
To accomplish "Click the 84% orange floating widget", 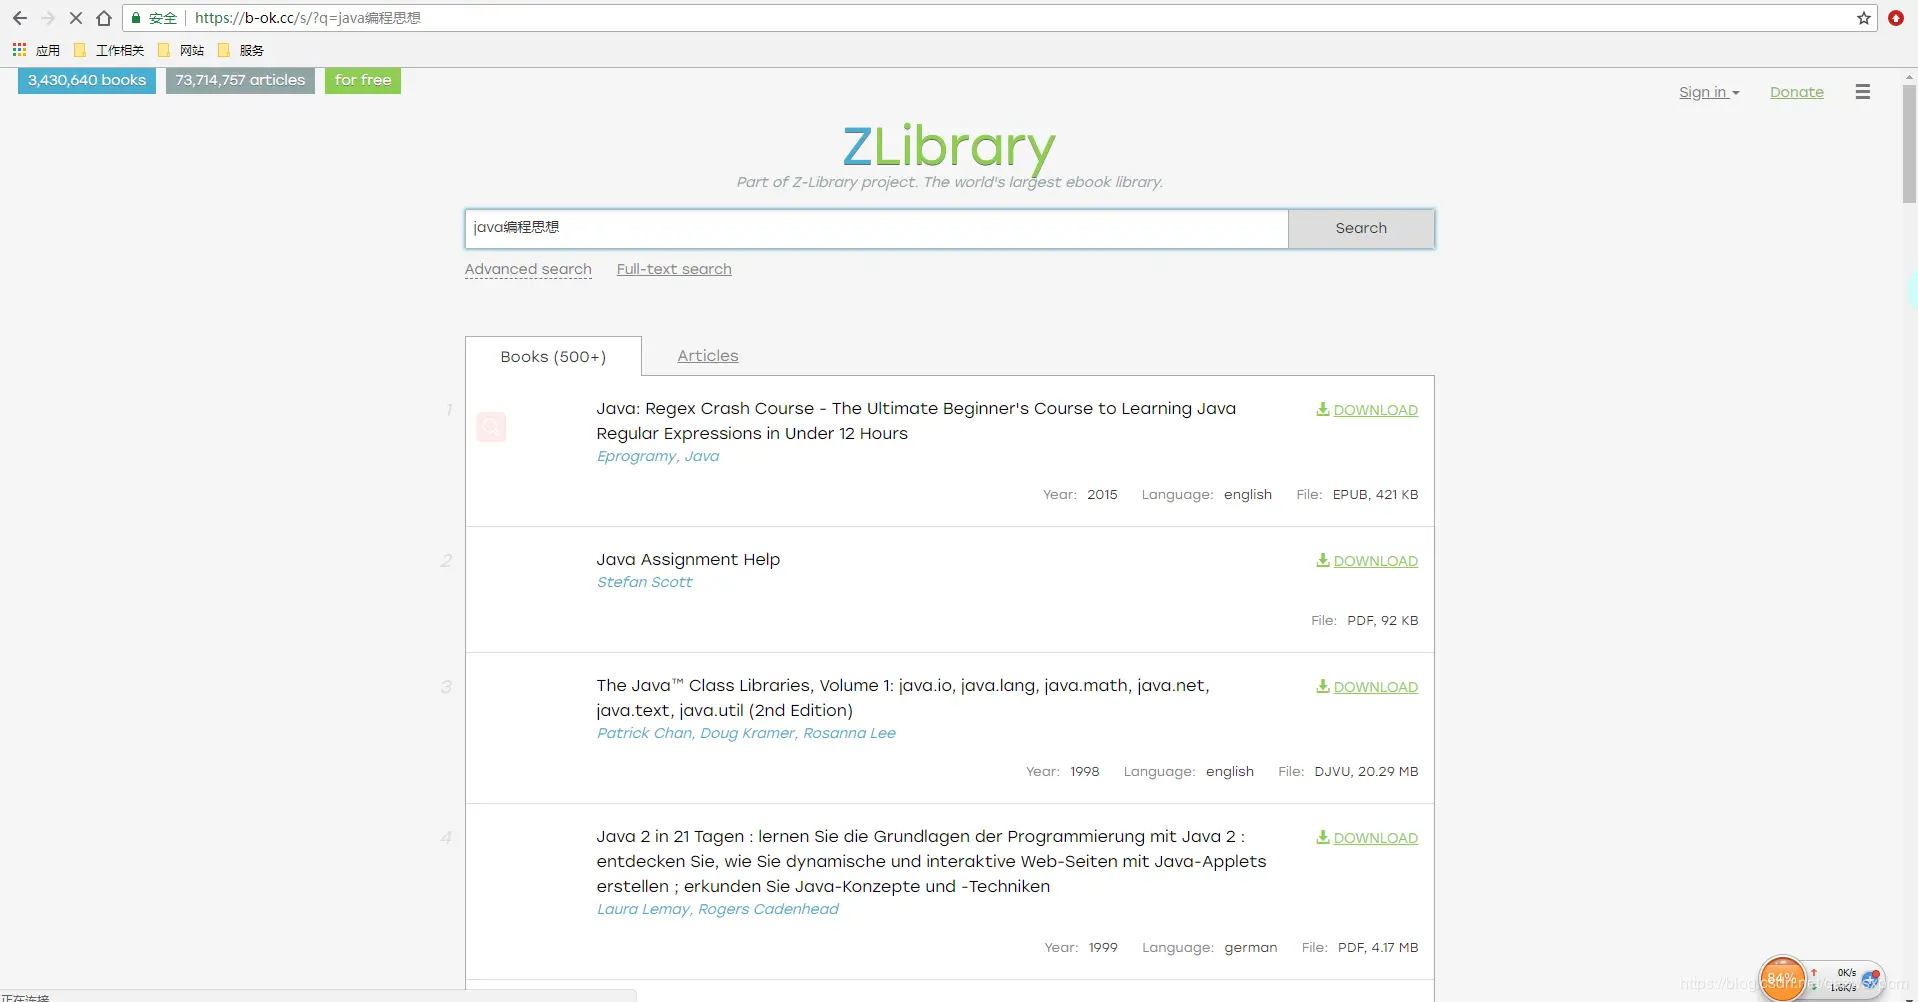I will (x=1782, y=978).
